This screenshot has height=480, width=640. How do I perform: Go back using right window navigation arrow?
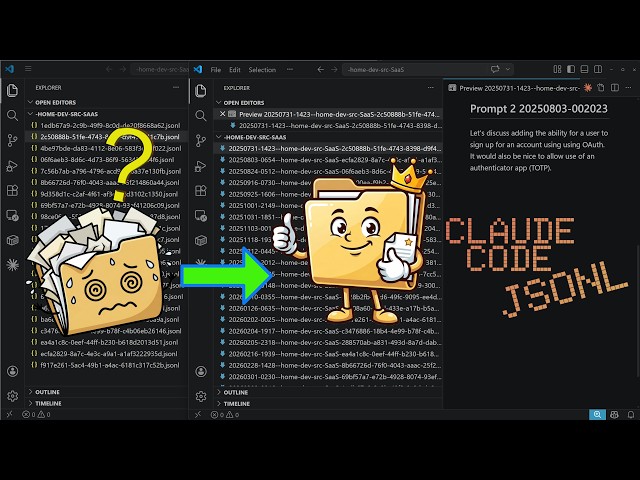(x=320, y=69)
